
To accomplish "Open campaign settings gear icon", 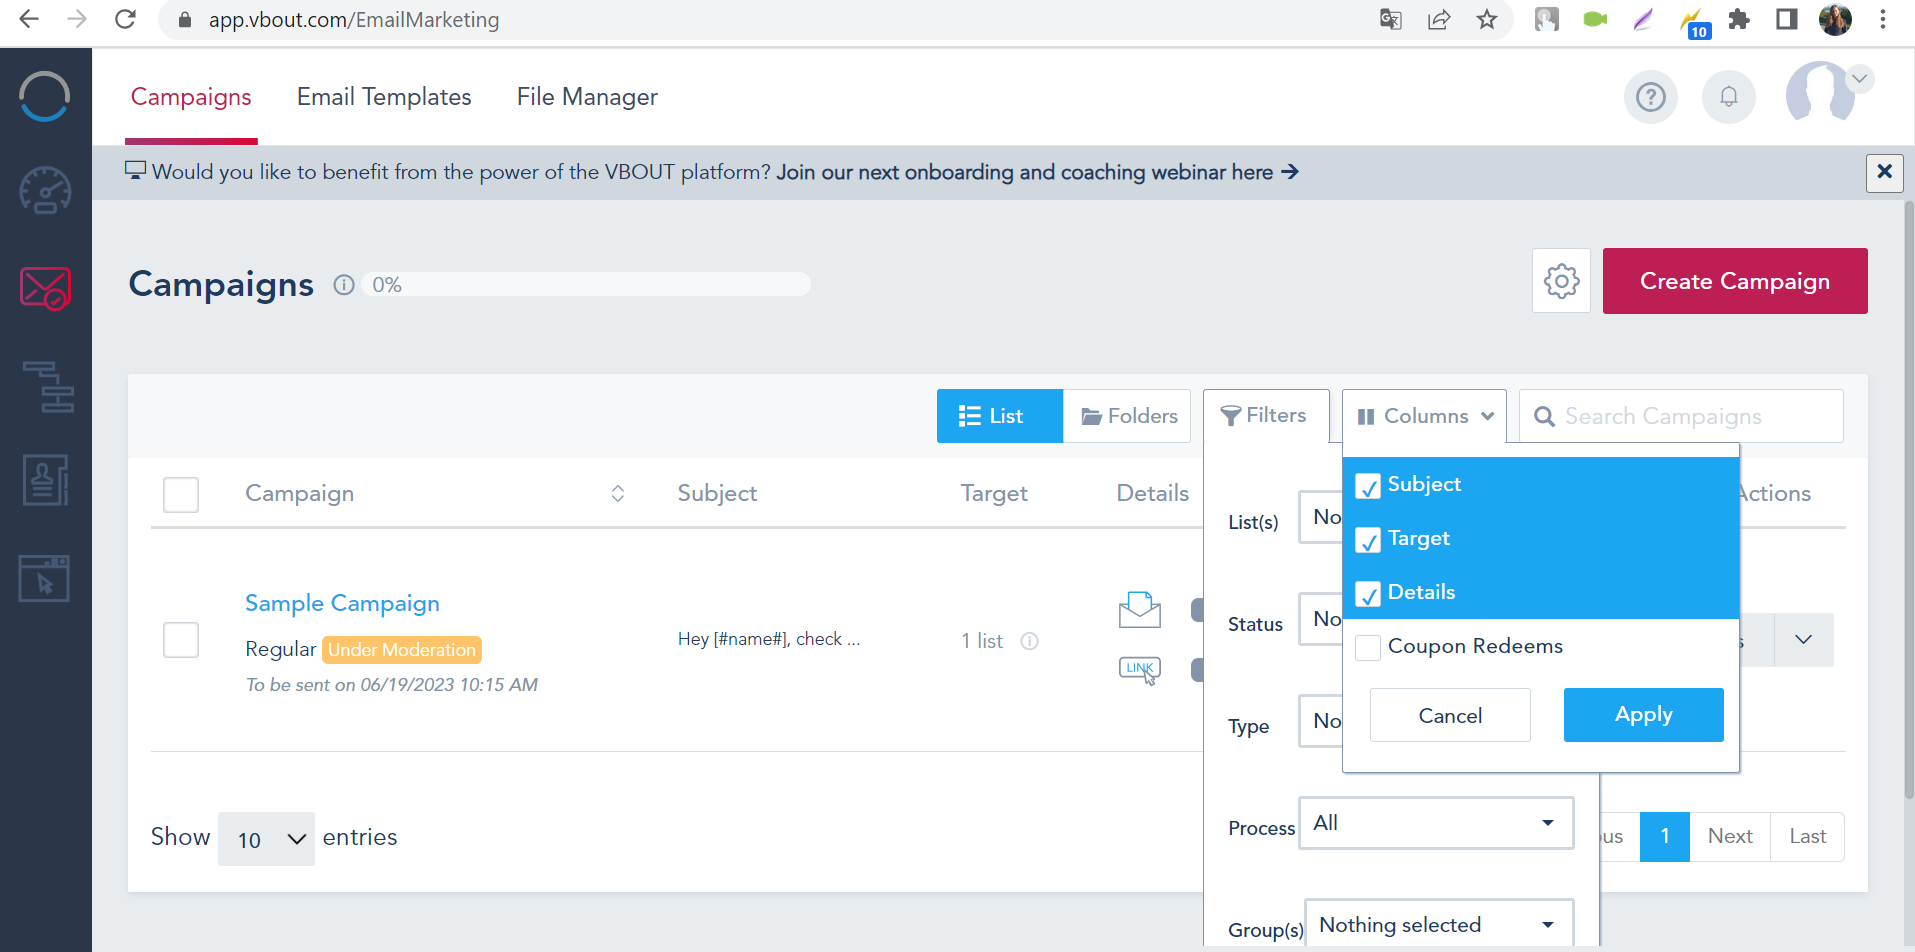I will pos(1561,281).
